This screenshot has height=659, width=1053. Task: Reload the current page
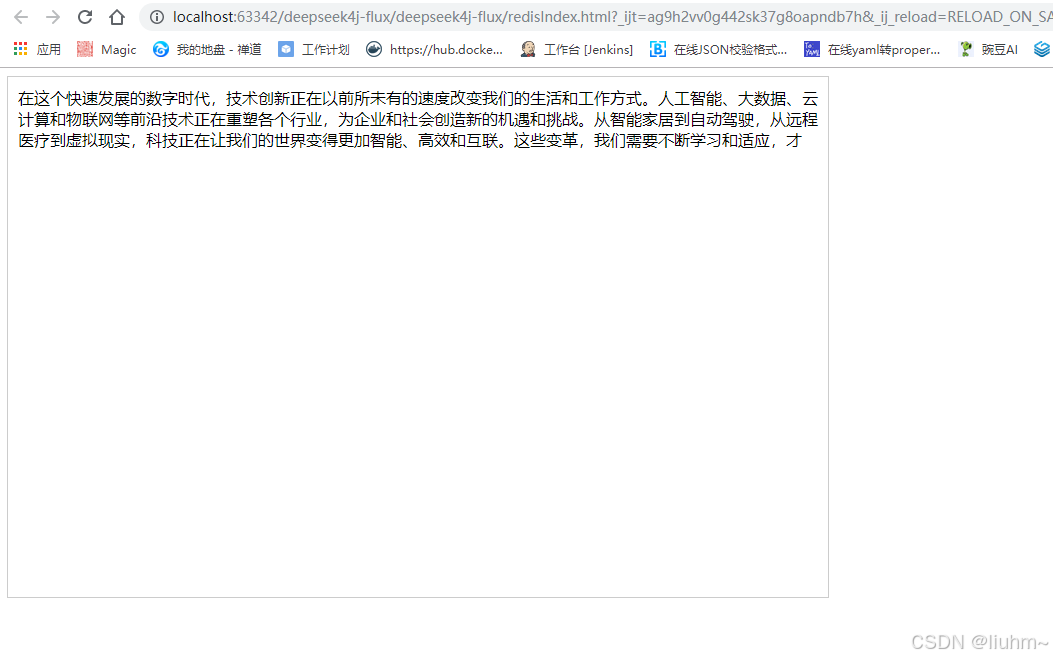coord(85,17)
